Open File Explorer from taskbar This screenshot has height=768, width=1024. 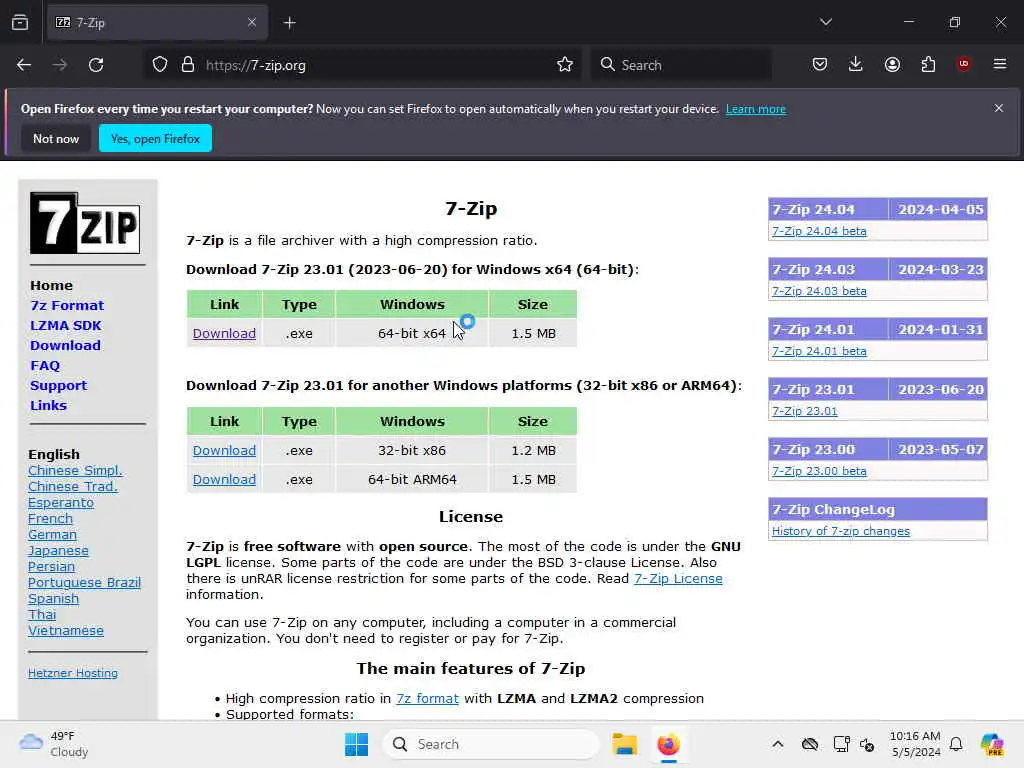tap(624, 744)
